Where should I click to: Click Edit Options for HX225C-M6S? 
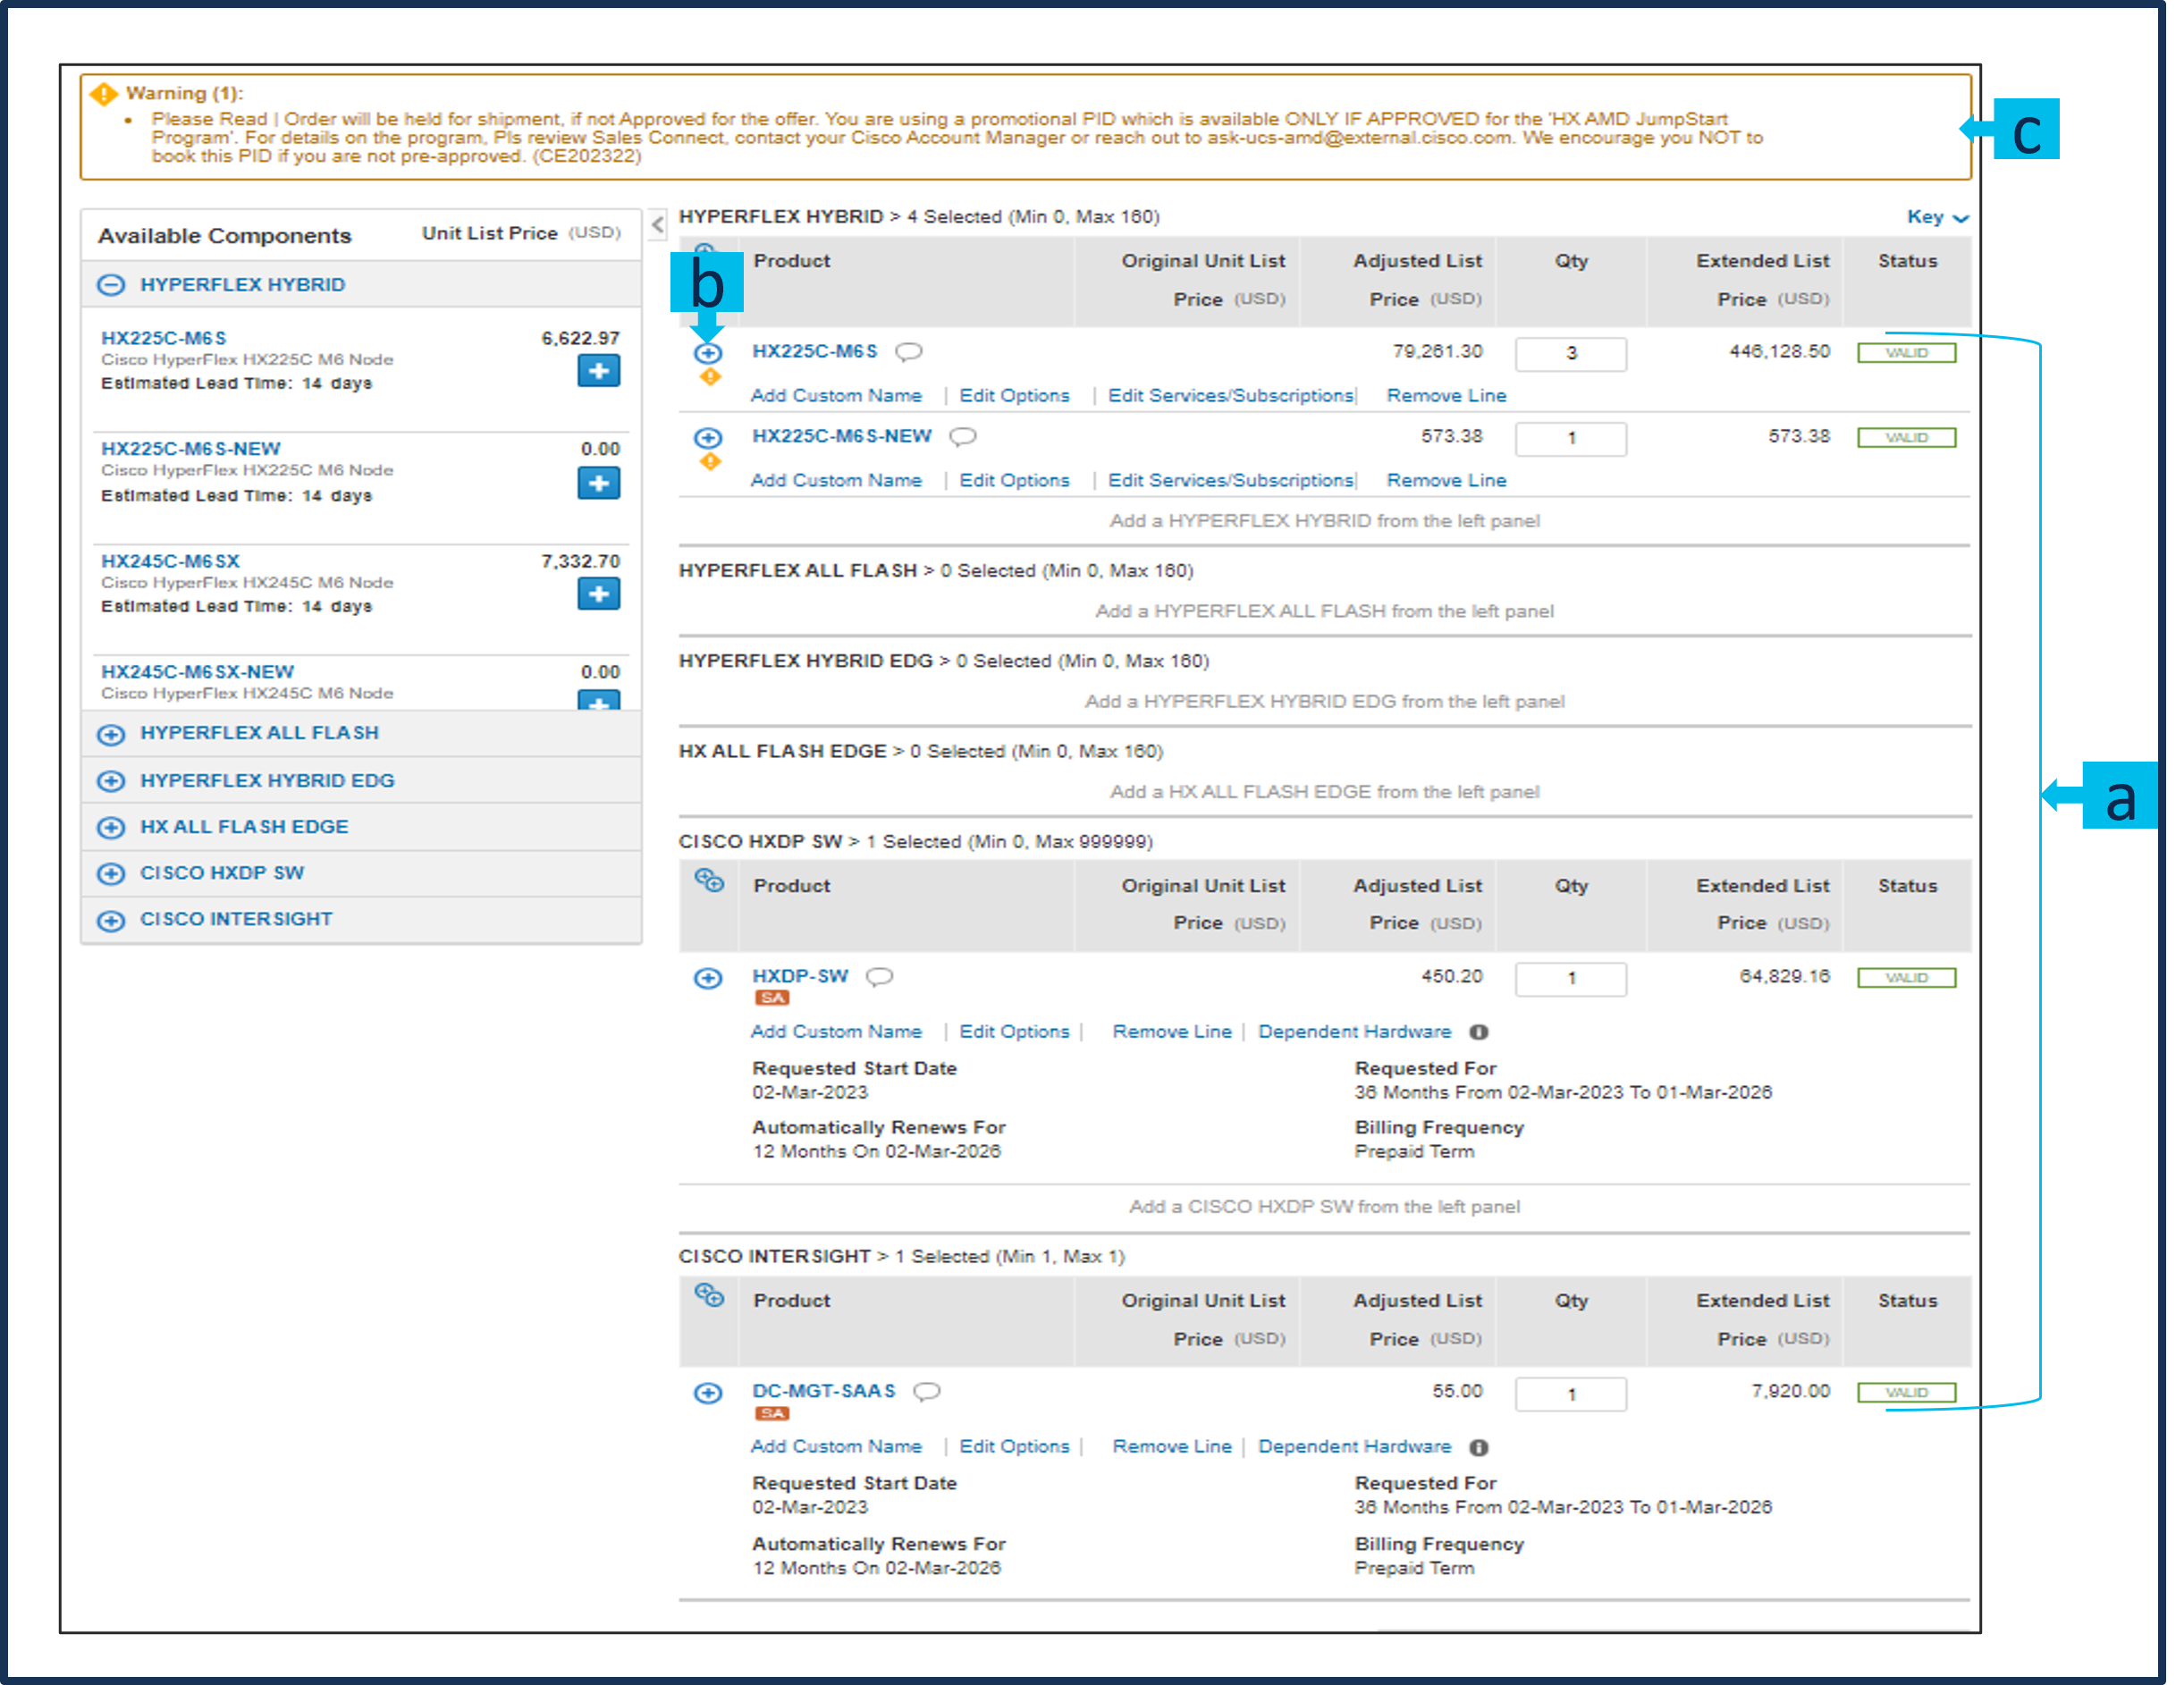(x=1013, y=396)
